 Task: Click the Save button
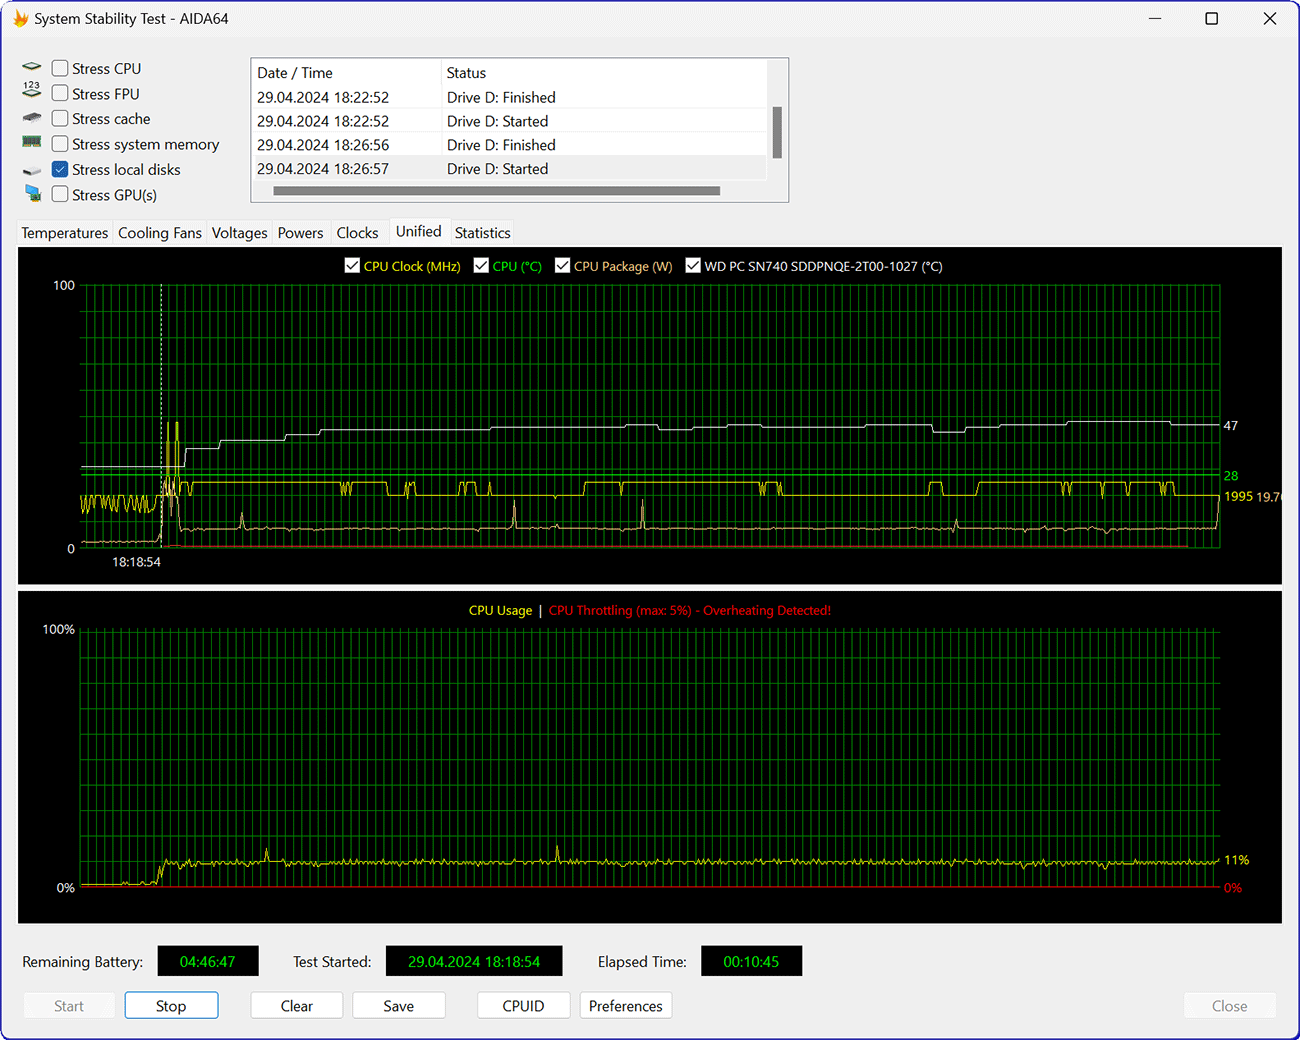[399, 1005]
